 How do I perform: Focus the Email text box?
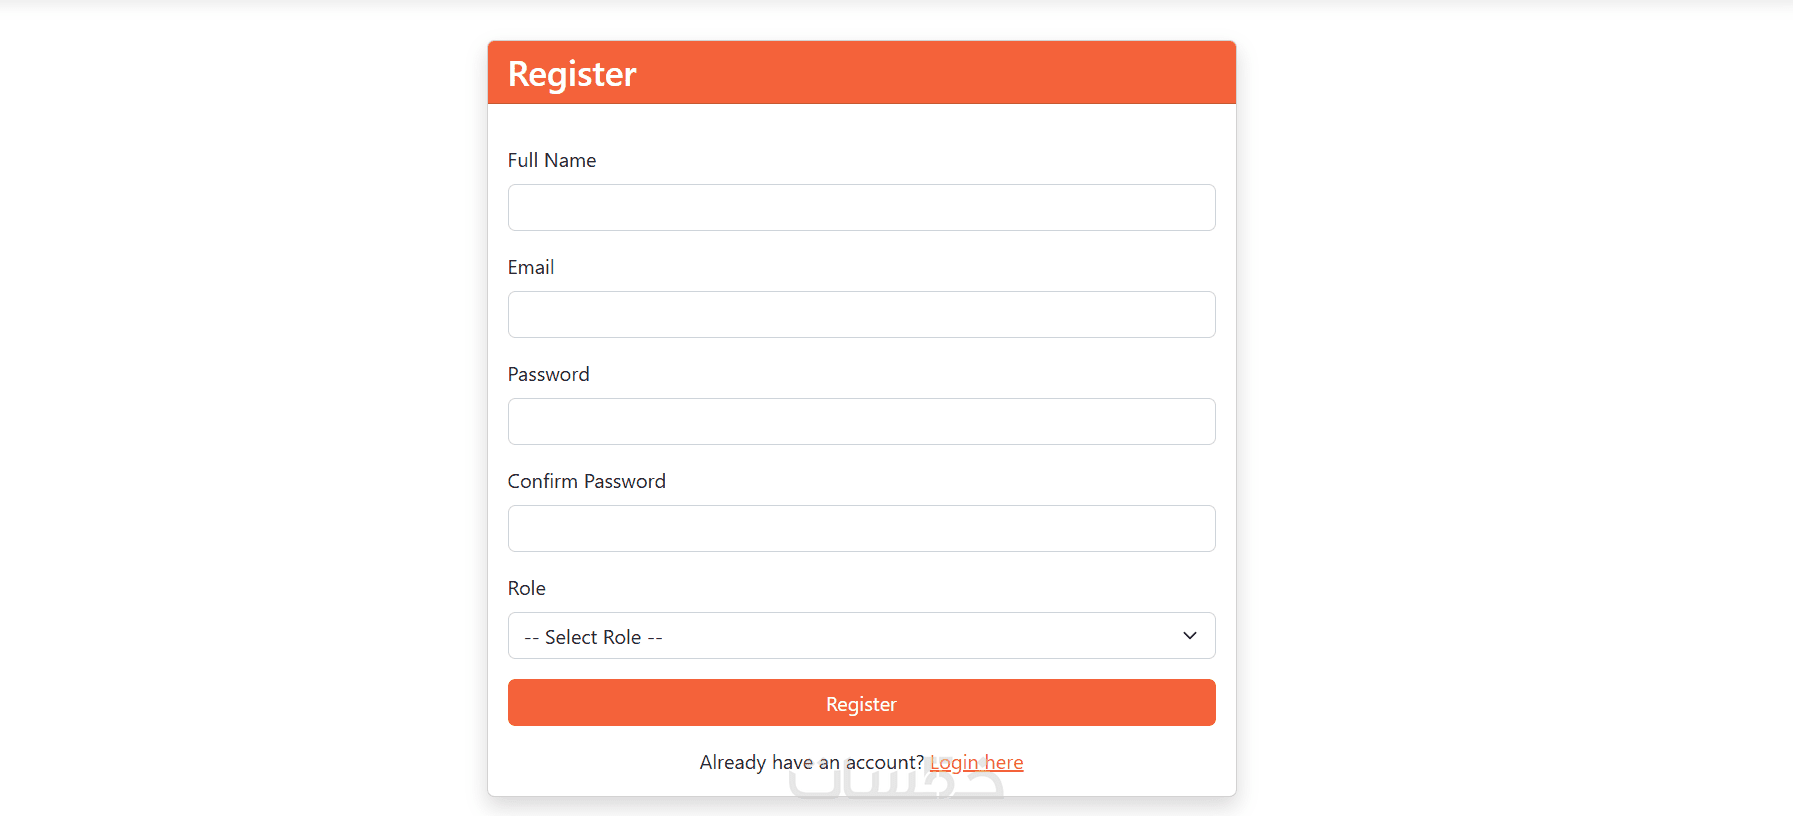[x=861, y=315]
